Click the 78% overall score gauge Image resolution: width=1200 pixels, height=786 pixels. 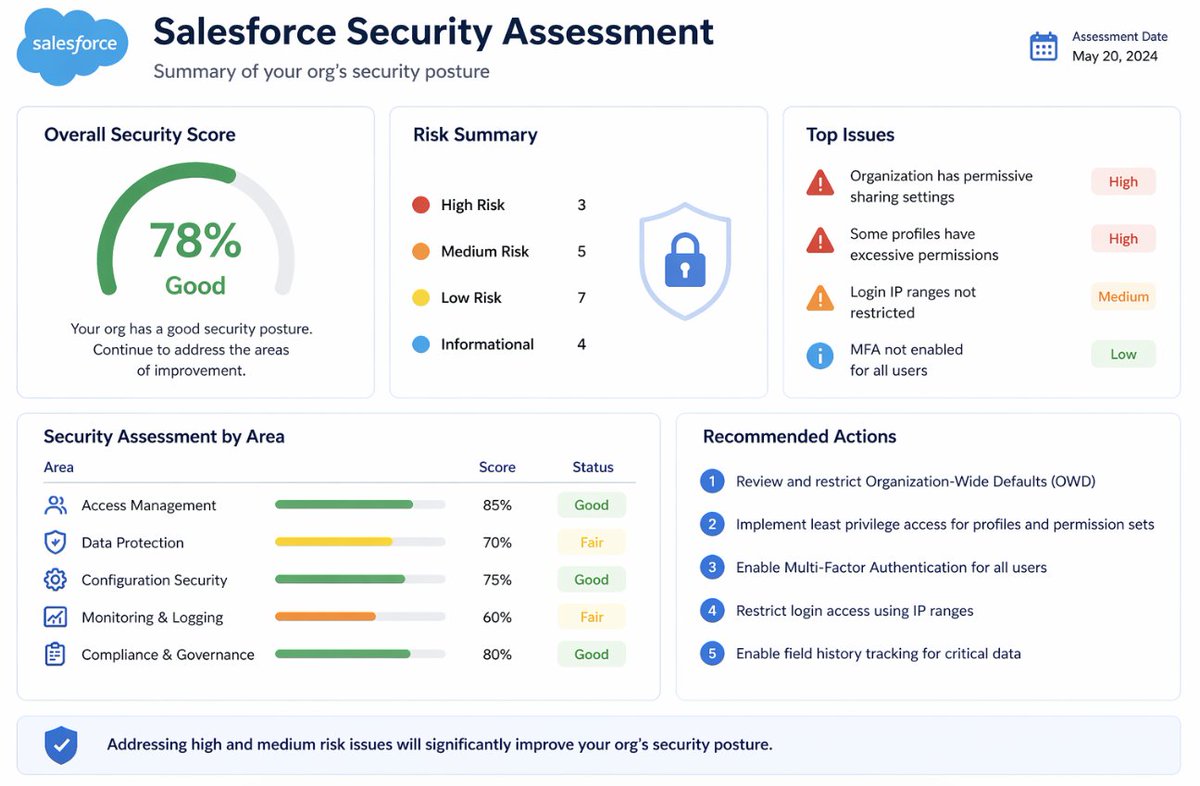pos(195,230)
